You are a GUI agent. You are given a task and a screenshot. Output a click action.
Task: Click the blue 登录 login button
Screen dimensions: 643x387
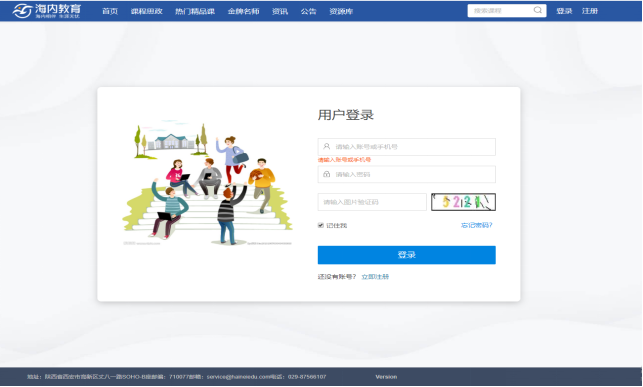point(406,255)
